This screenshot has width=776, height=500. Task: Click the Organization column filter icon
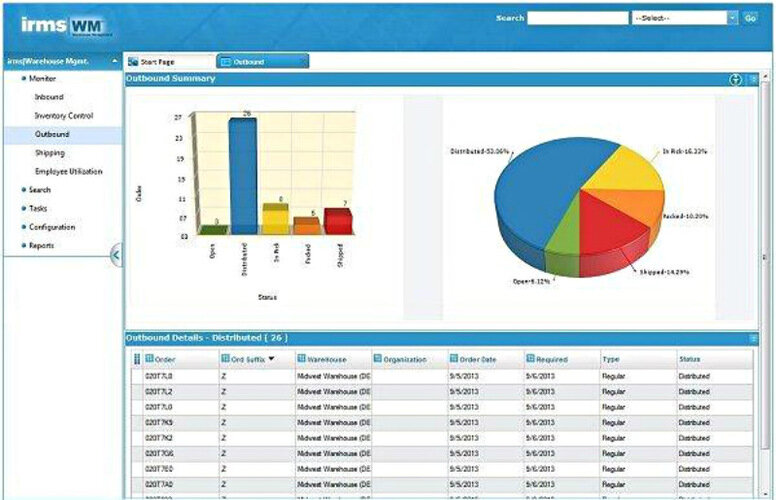pyautogui.click(x=378, y=359)
